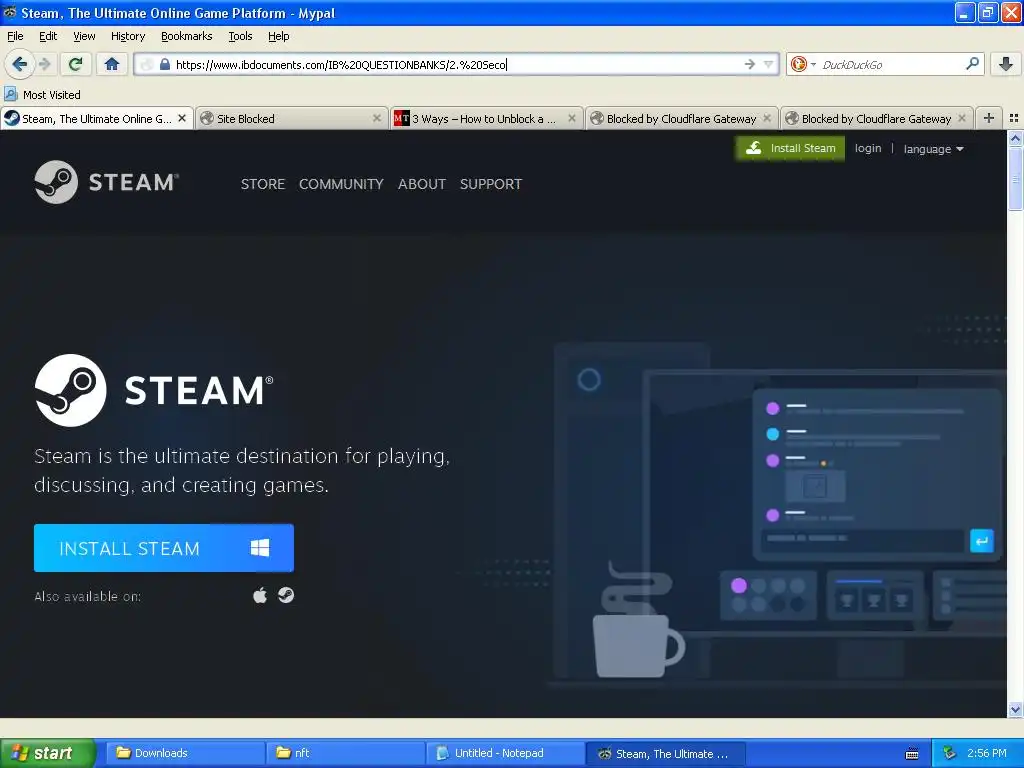Viewport: 1024px width, 768px height.
Task: Click the large Steam logo in hero
Action: point(154,391)
